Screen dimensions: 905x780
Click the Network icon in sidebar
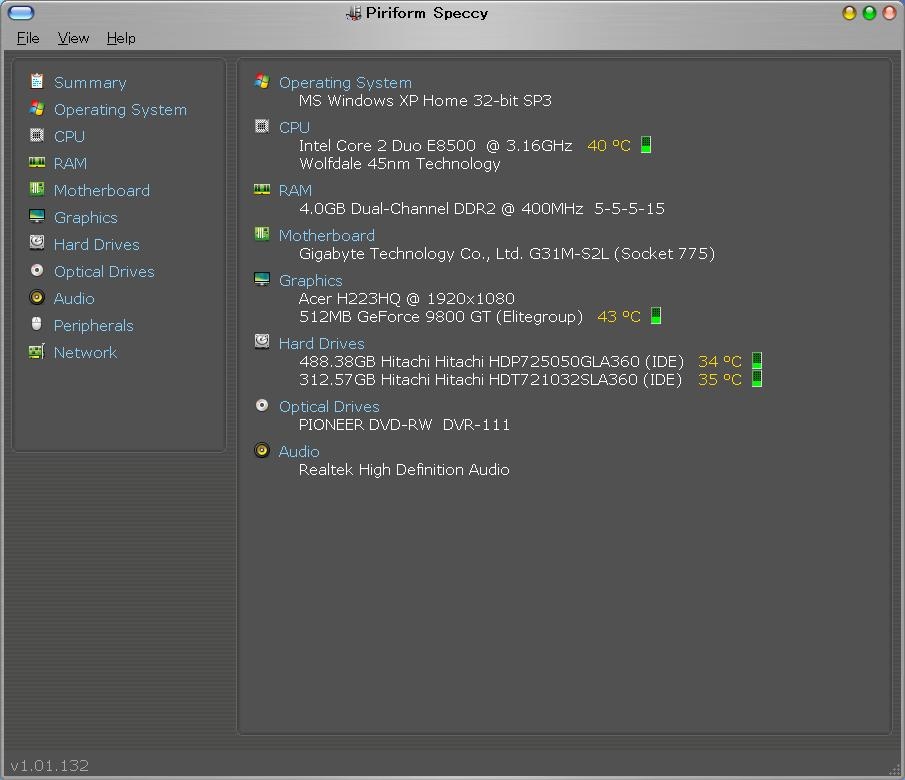(37, 352)
